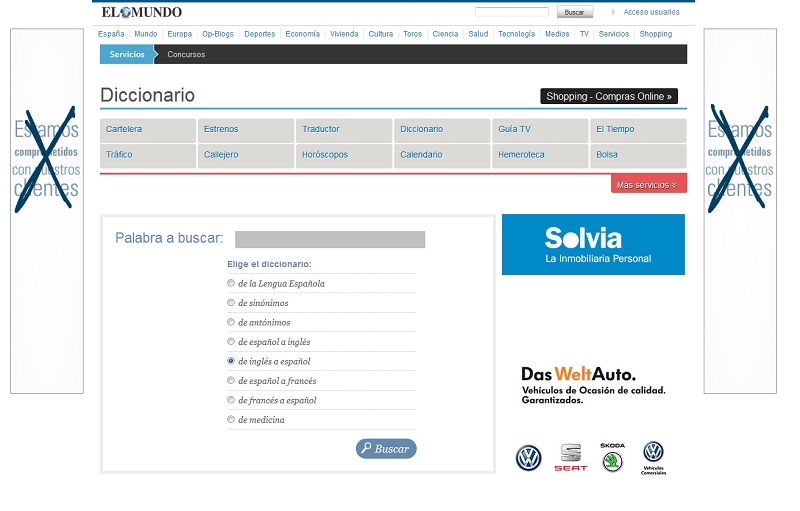Open the Deportes menu section
Screen dimensions: 800x511
click(x=259, y=34)
